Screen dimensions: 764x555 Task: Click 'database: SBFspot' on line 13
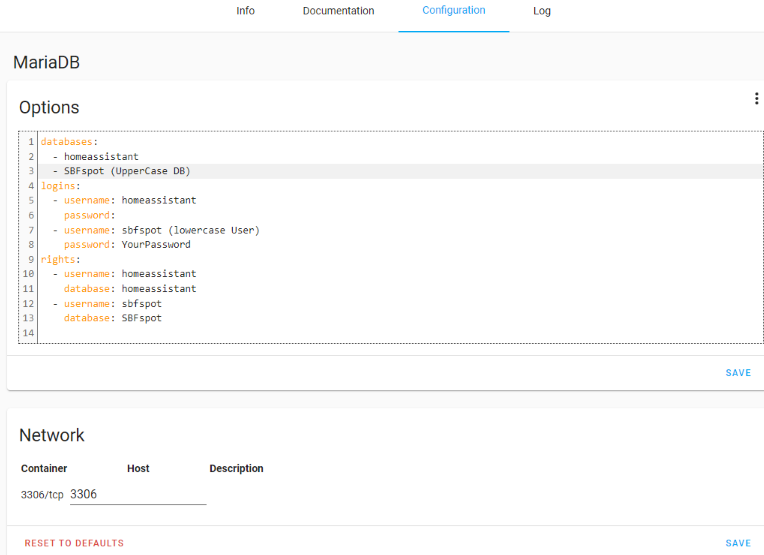[113, 318]
